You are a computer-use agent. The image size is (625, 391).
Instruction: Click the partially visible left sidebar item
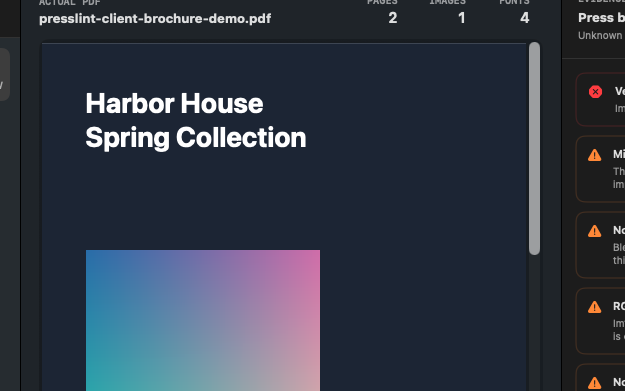tap(4, 75)
